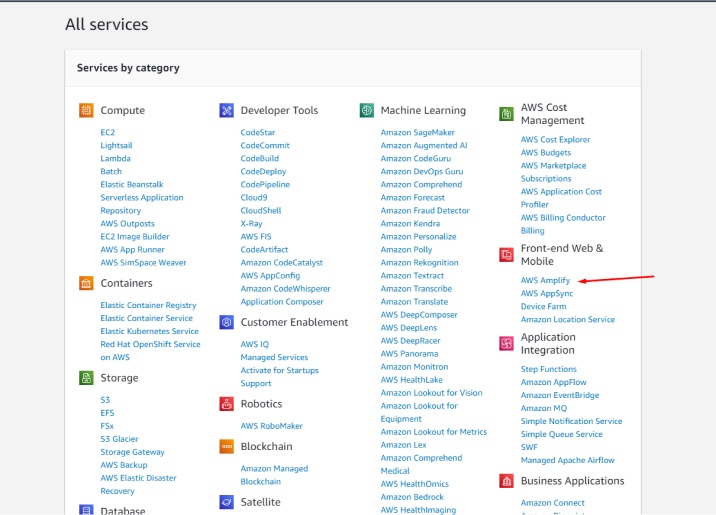
Task: Click the Application Integration category icon
Action: (x=507, y=344)
